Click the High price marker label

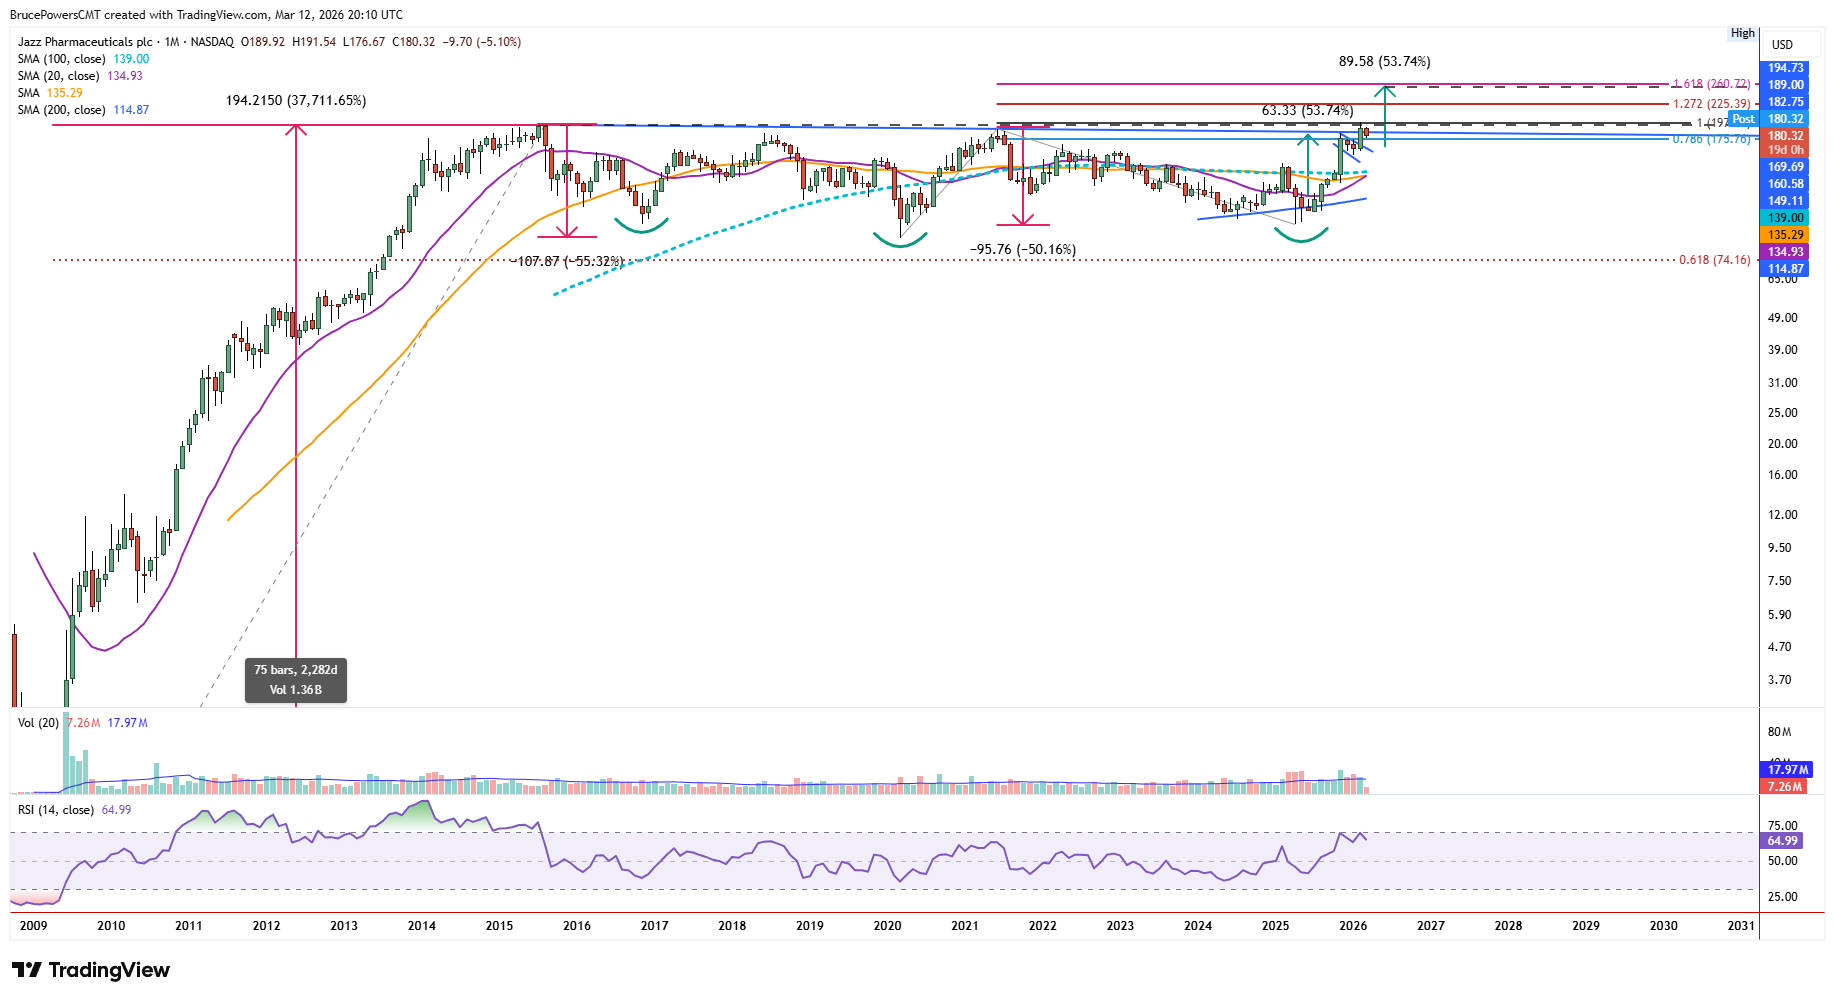pyautogui.click(x=1743, y=33)
